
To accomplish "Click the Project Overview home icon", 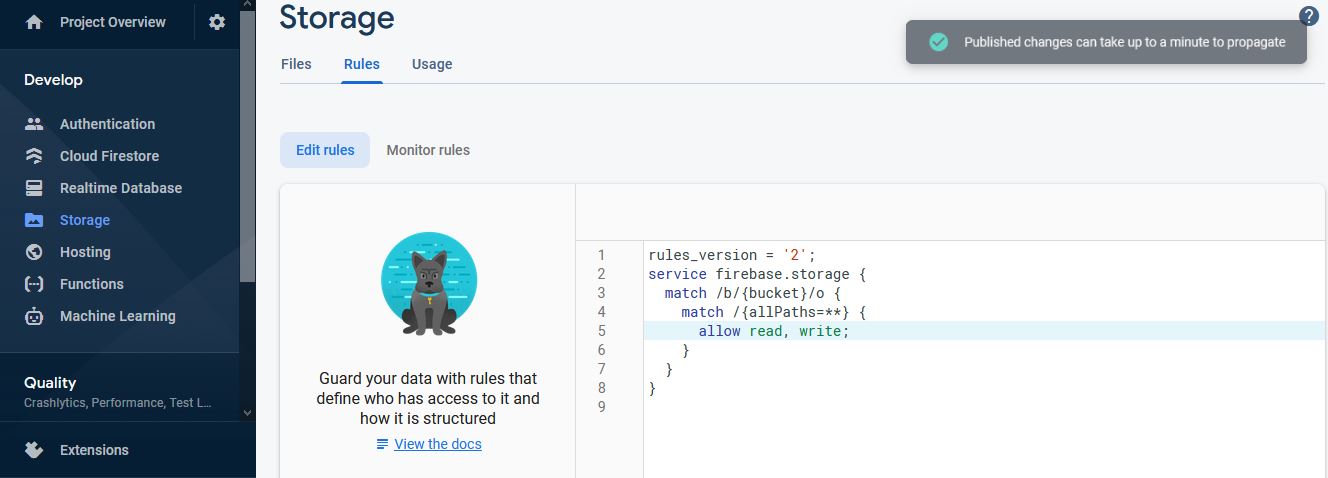I will (x=34, y=22).
